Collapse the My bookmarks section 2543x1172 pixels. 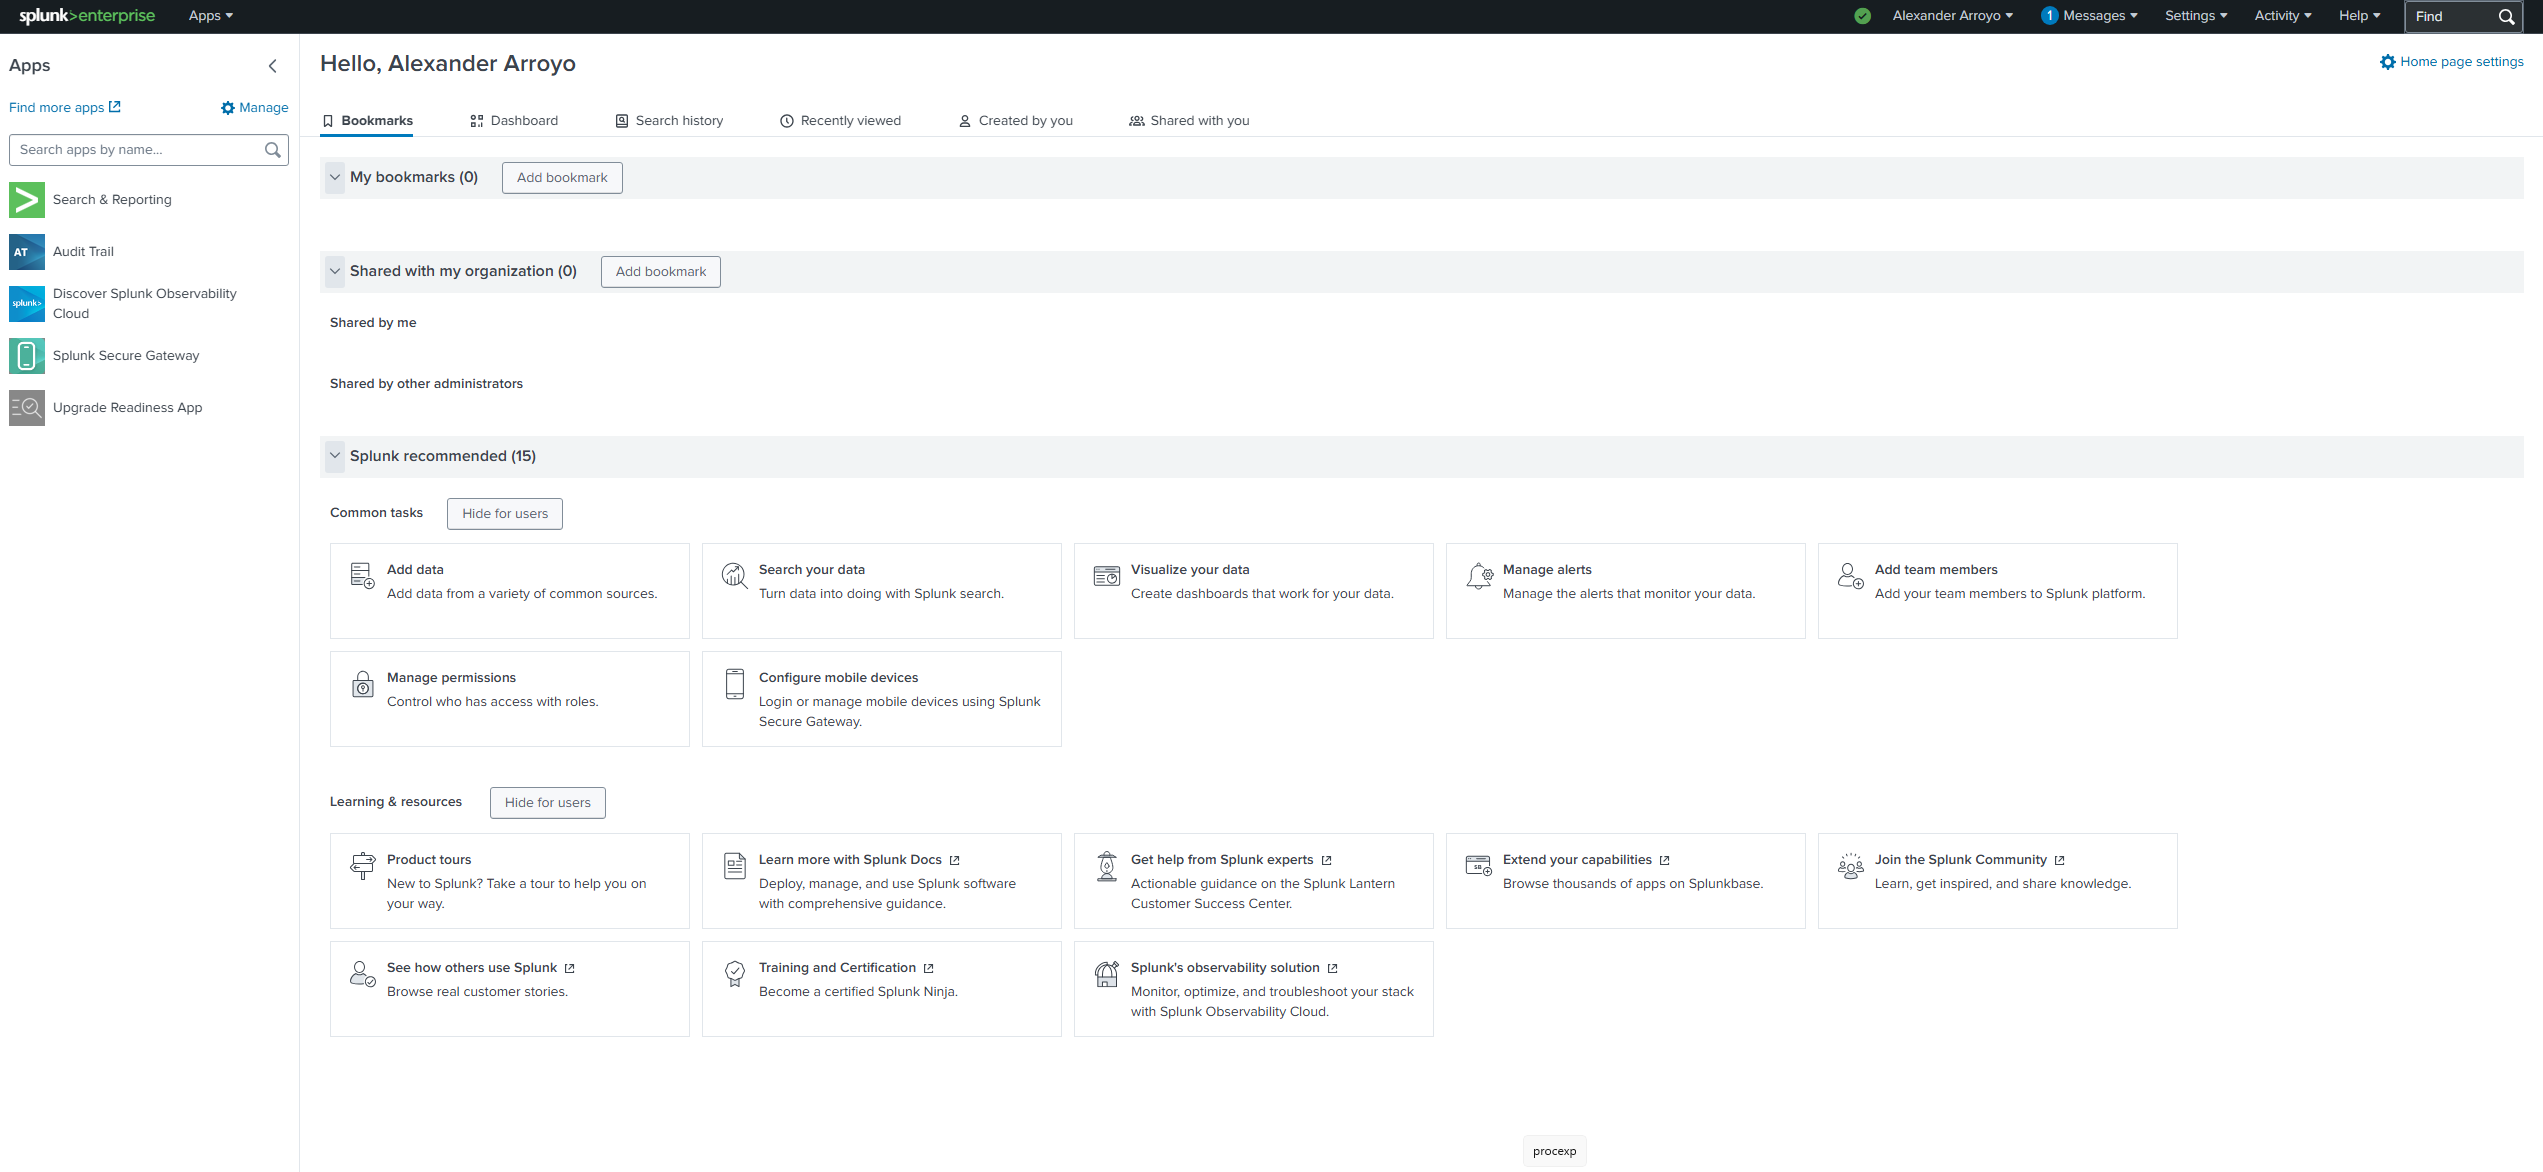(x=335, y=178)
